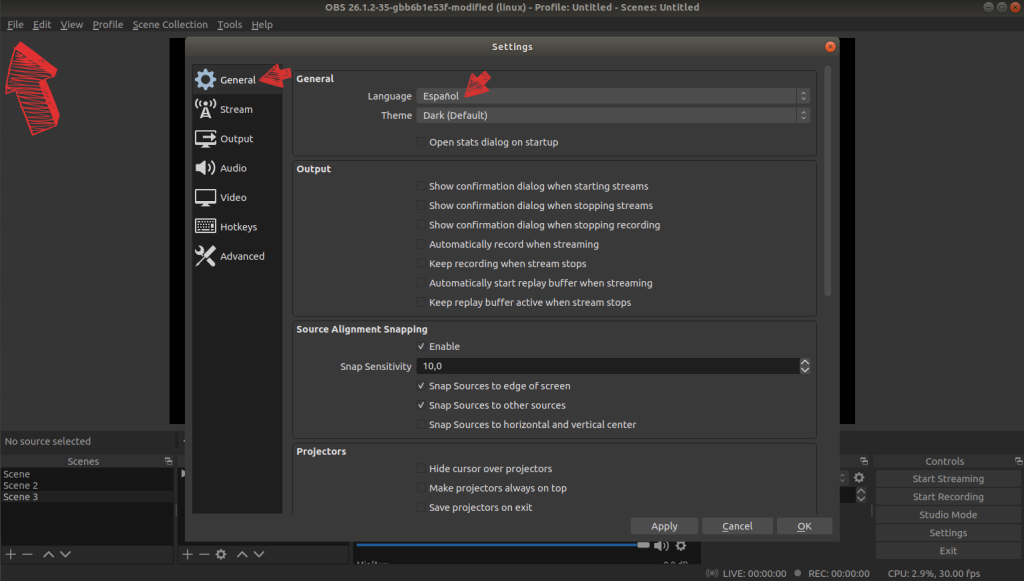The width and height of the screenshot is (1024, 581).
Task: Check Make projectors always on top
Action: click(x=421, y=488)
